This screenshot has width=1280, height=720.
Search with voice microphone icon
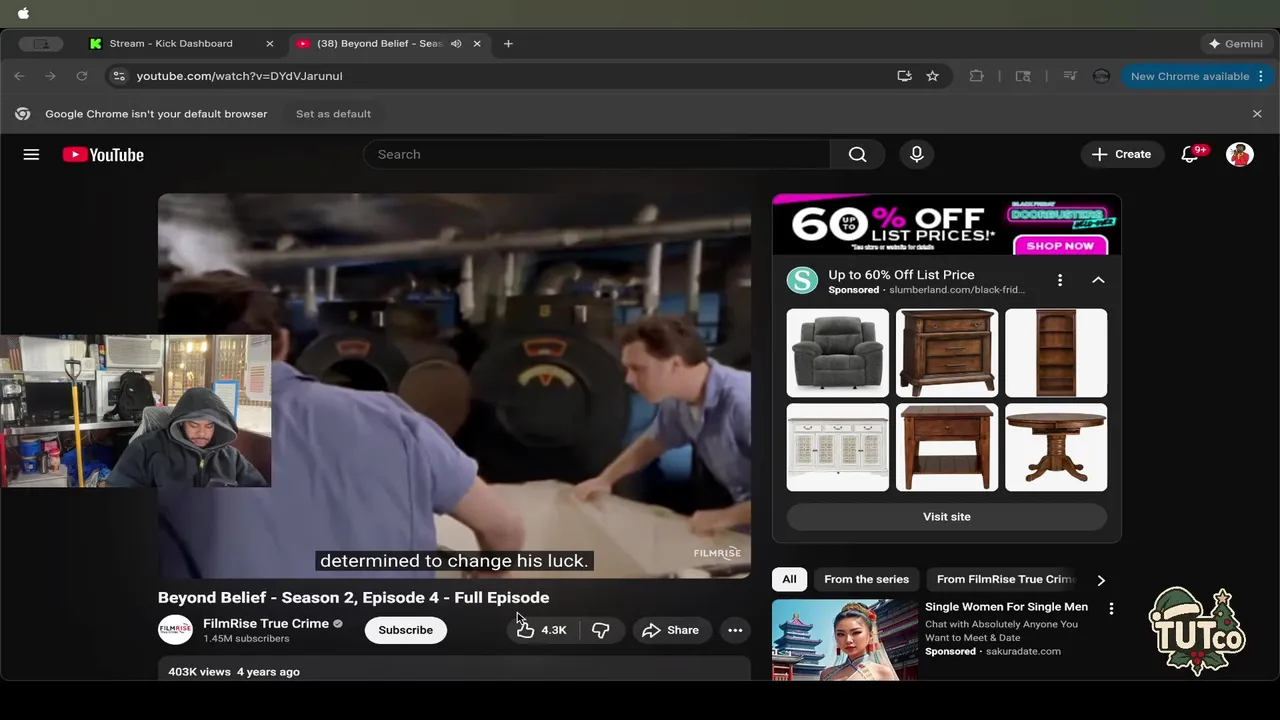click(x=916, y=155)
